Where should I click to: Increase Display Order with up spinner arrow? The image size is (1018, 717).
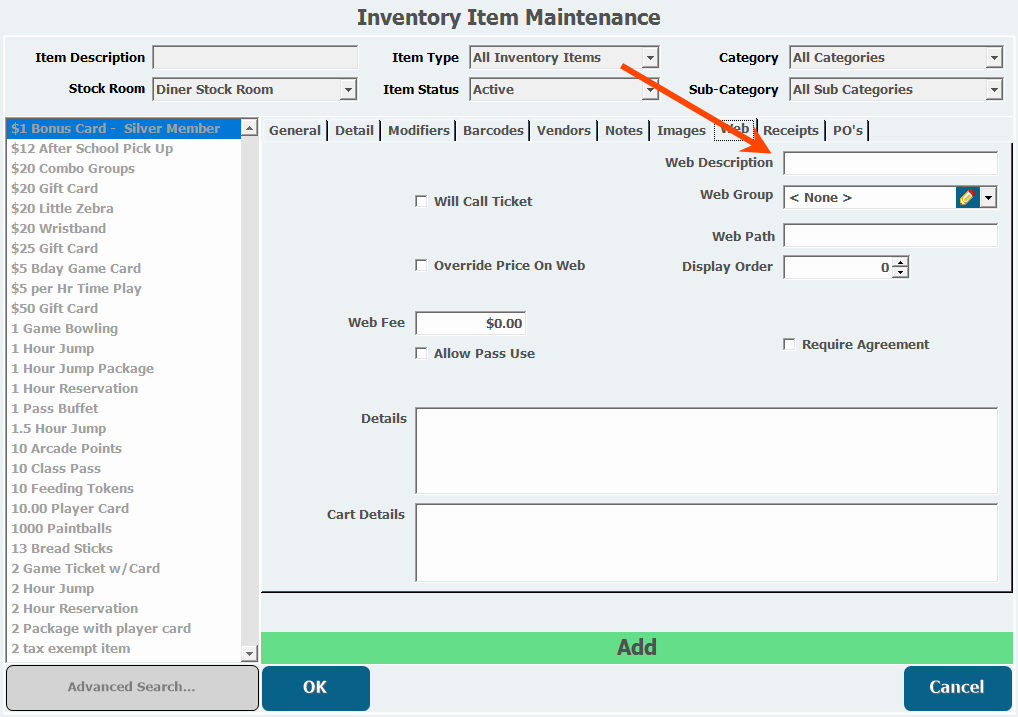click(900, 263)
